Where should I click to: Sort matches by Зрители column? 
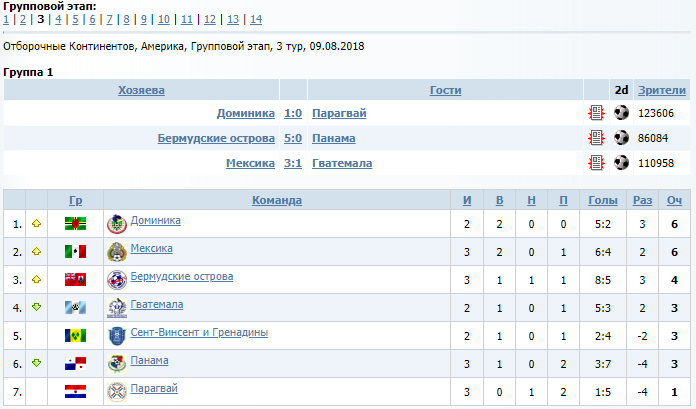pyautogui.click(x=662, y=90)
